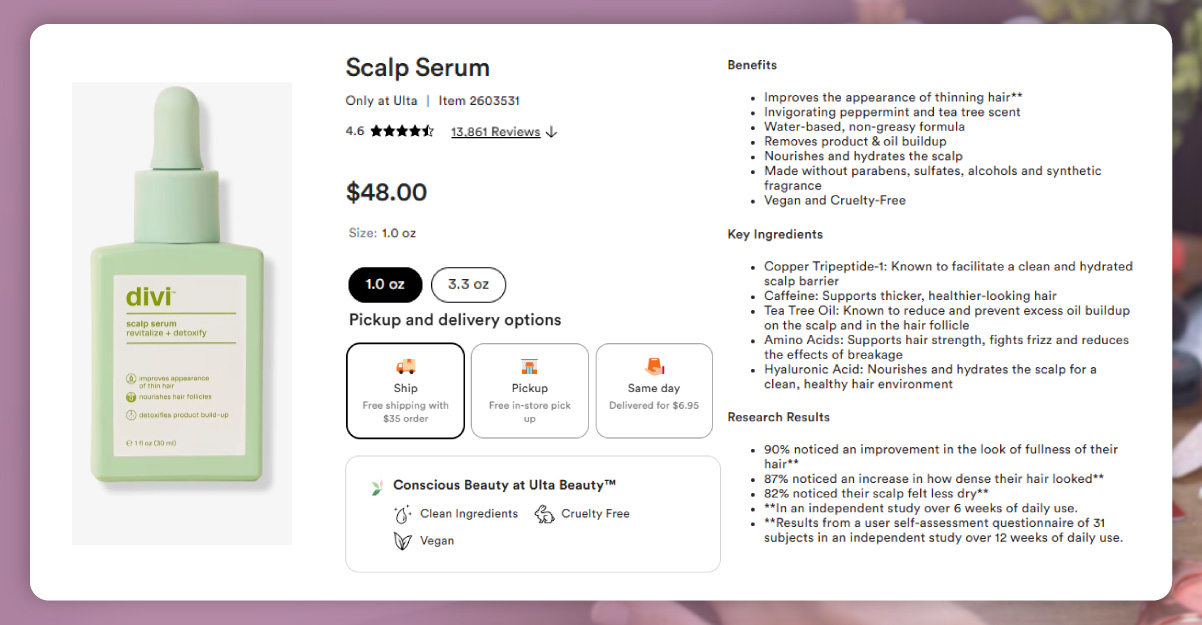The height and width of the screenshot is (625, 1202).
Task: Click the Cruelty Free bunny icon
Action: tap(543, 513)
